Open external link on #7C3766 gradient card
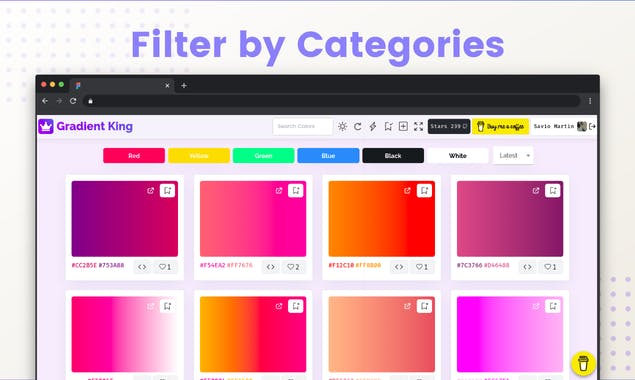Image resolution: width=635 pixels, height=380 pixels. tap(536, 190)
